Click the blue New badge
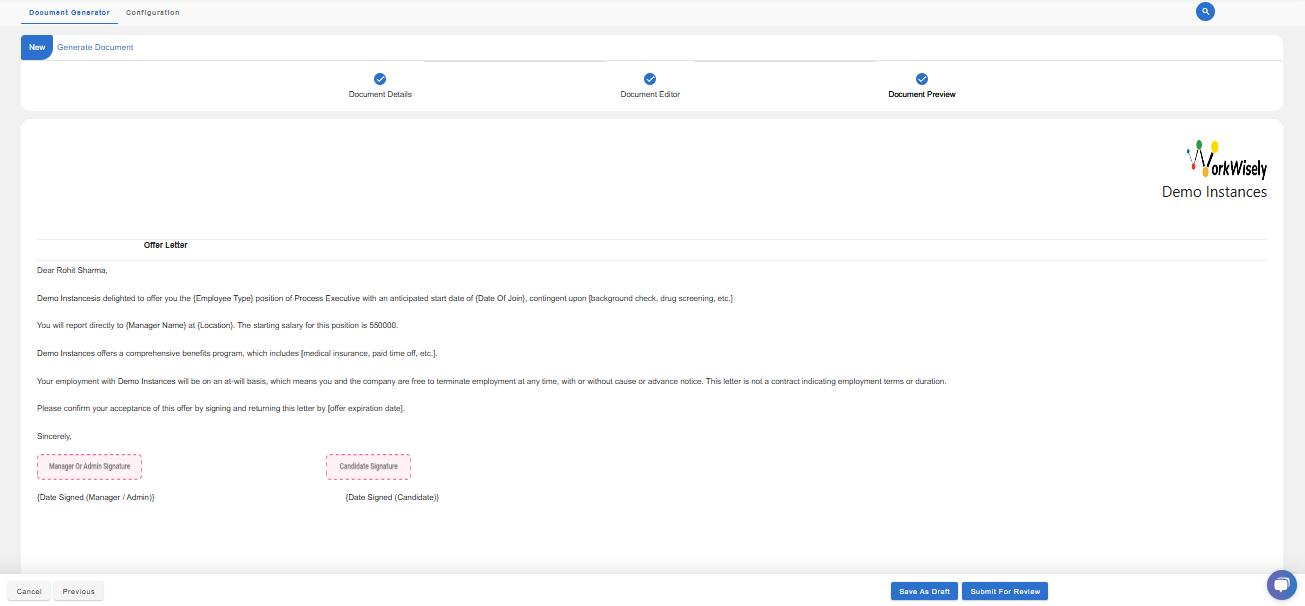This screenshot has width=1305, height=606. point(37,47)
